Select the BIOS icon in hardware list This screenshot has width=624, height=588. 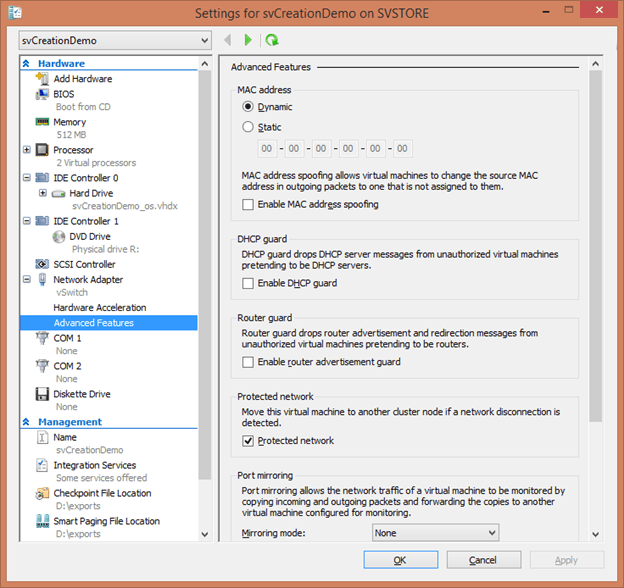point(43,94)
